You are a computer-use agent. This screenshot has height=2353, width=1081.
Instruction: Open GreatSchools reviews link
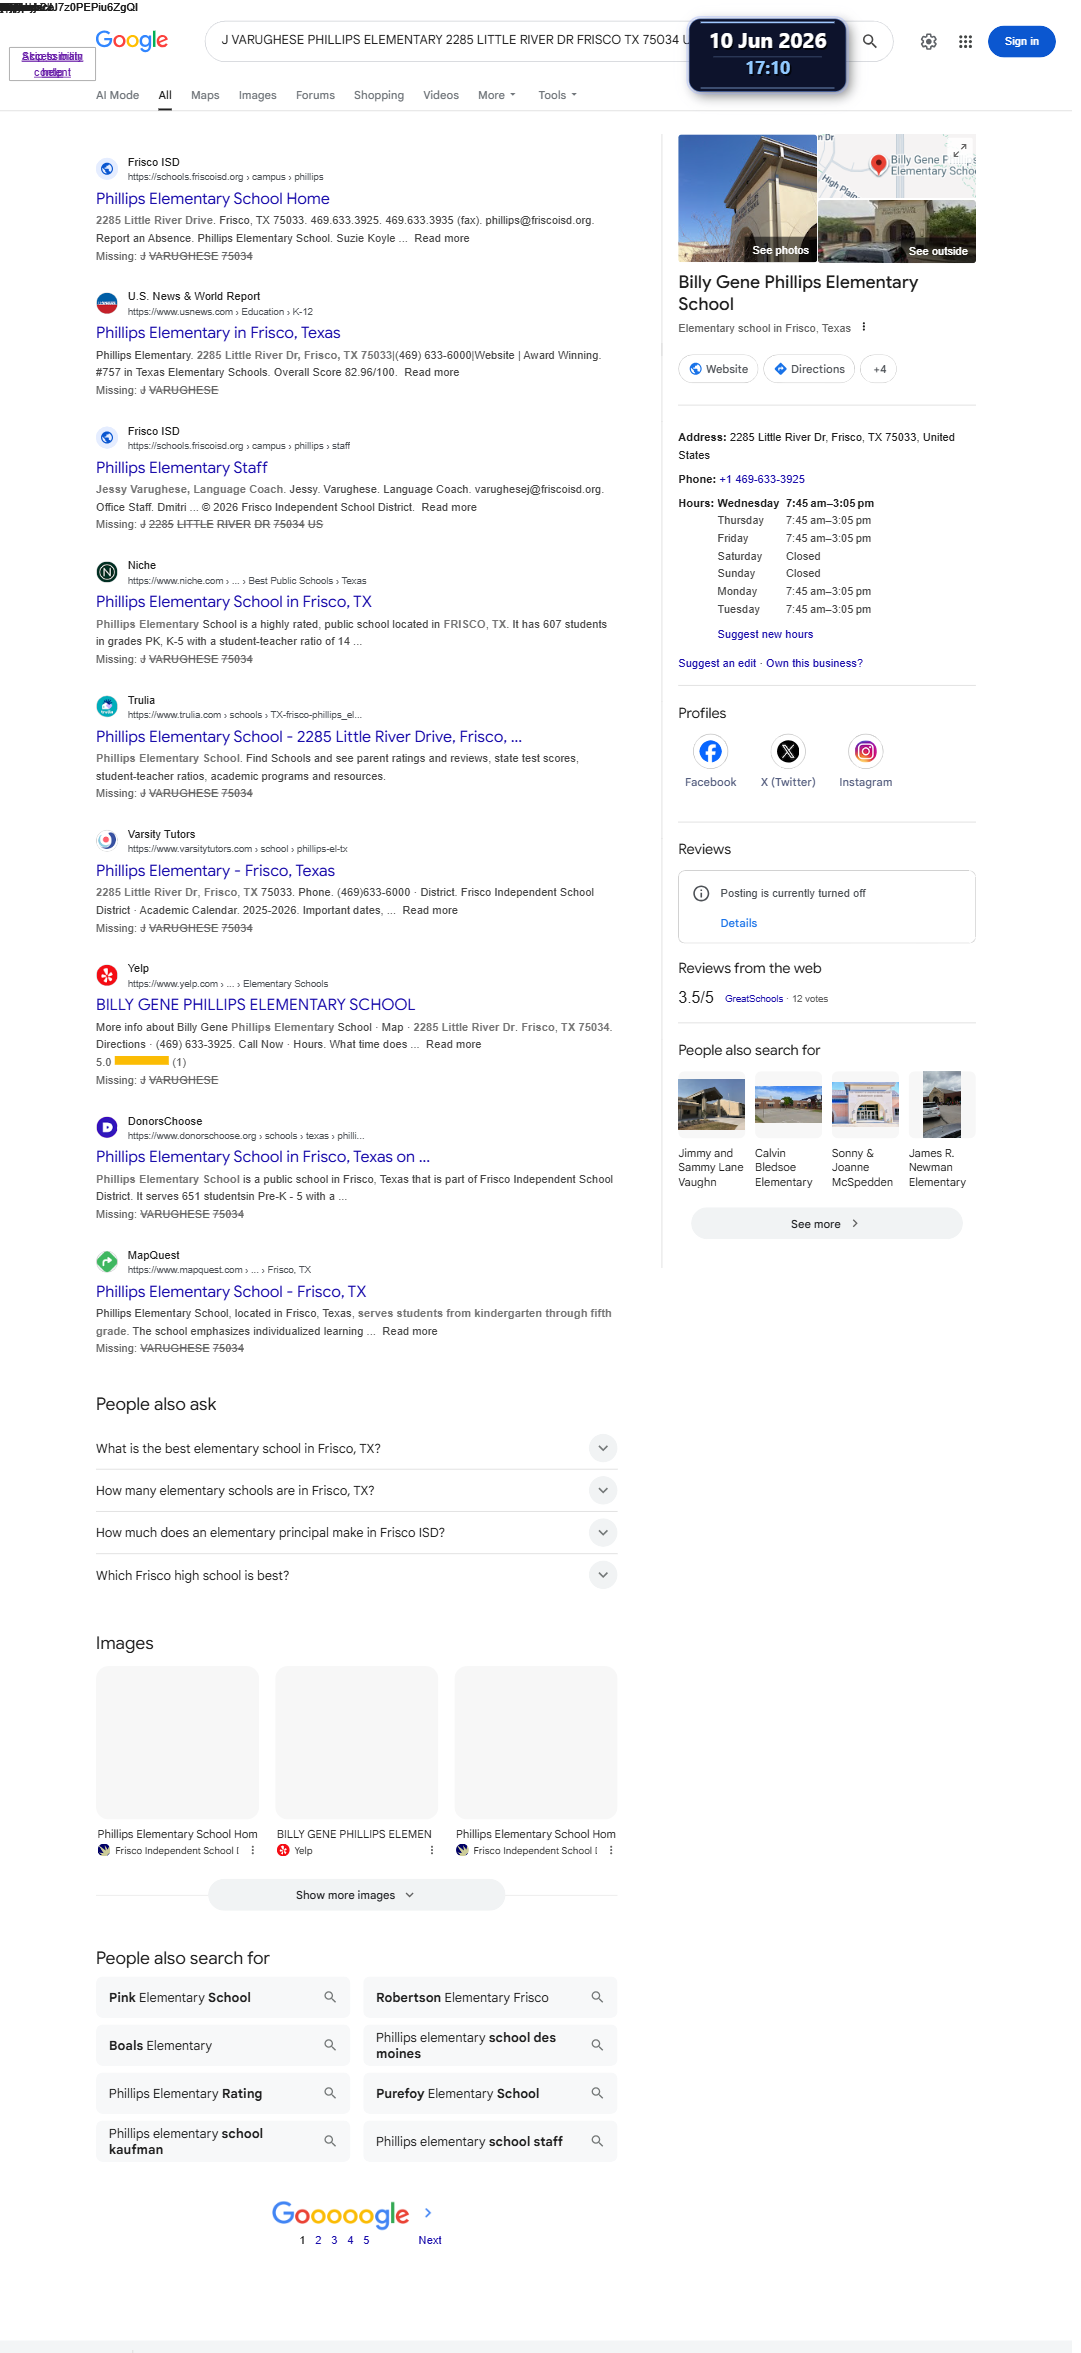point(754,998)
